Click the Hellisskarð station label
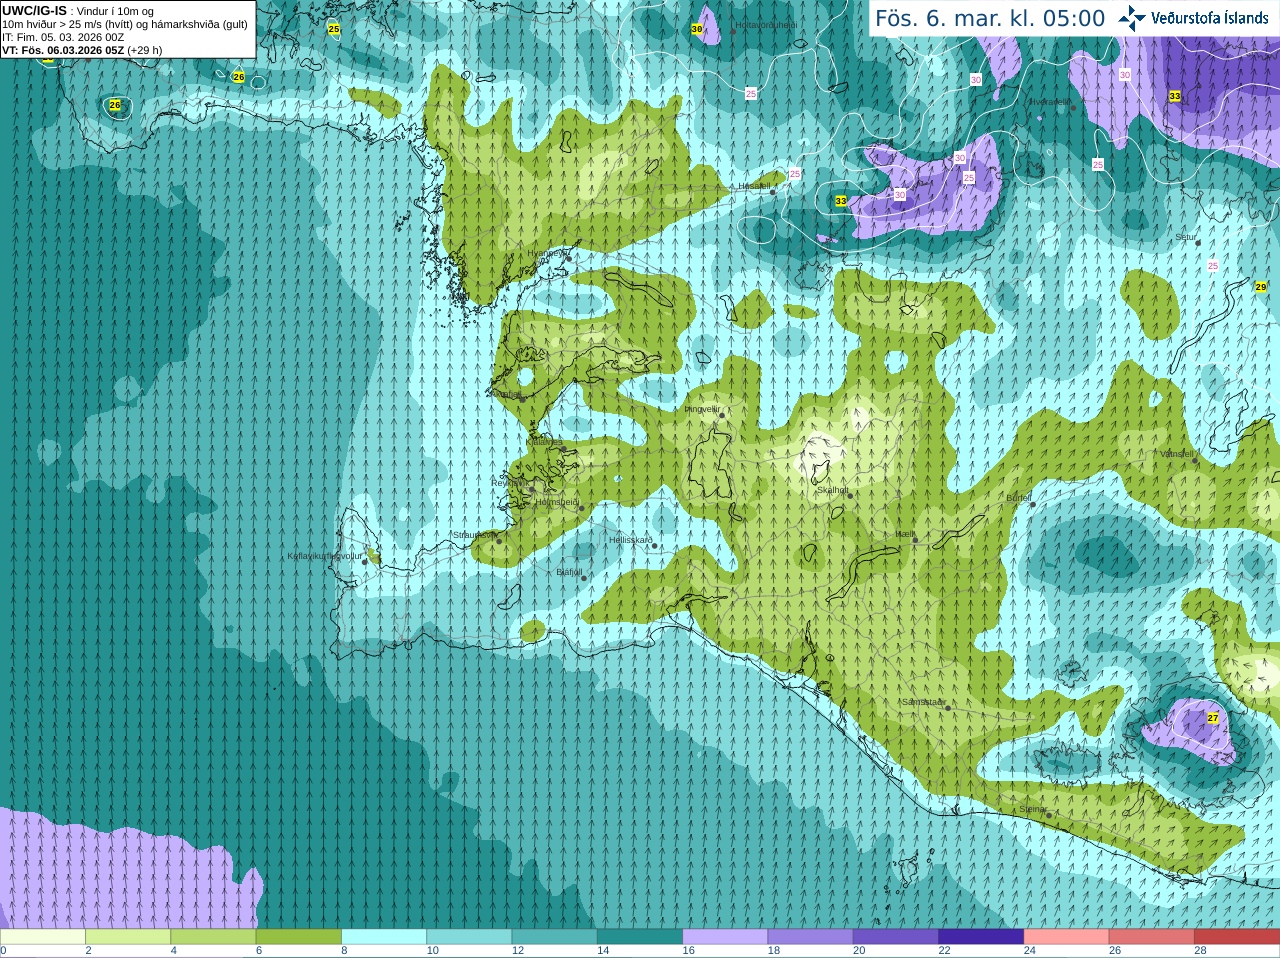 pyautogui.click(x=631, y=540)
